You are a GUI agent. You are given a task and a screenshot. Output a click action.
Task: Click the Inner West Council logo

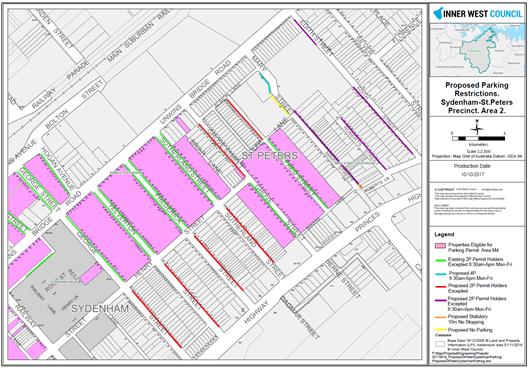click(477, 14)
